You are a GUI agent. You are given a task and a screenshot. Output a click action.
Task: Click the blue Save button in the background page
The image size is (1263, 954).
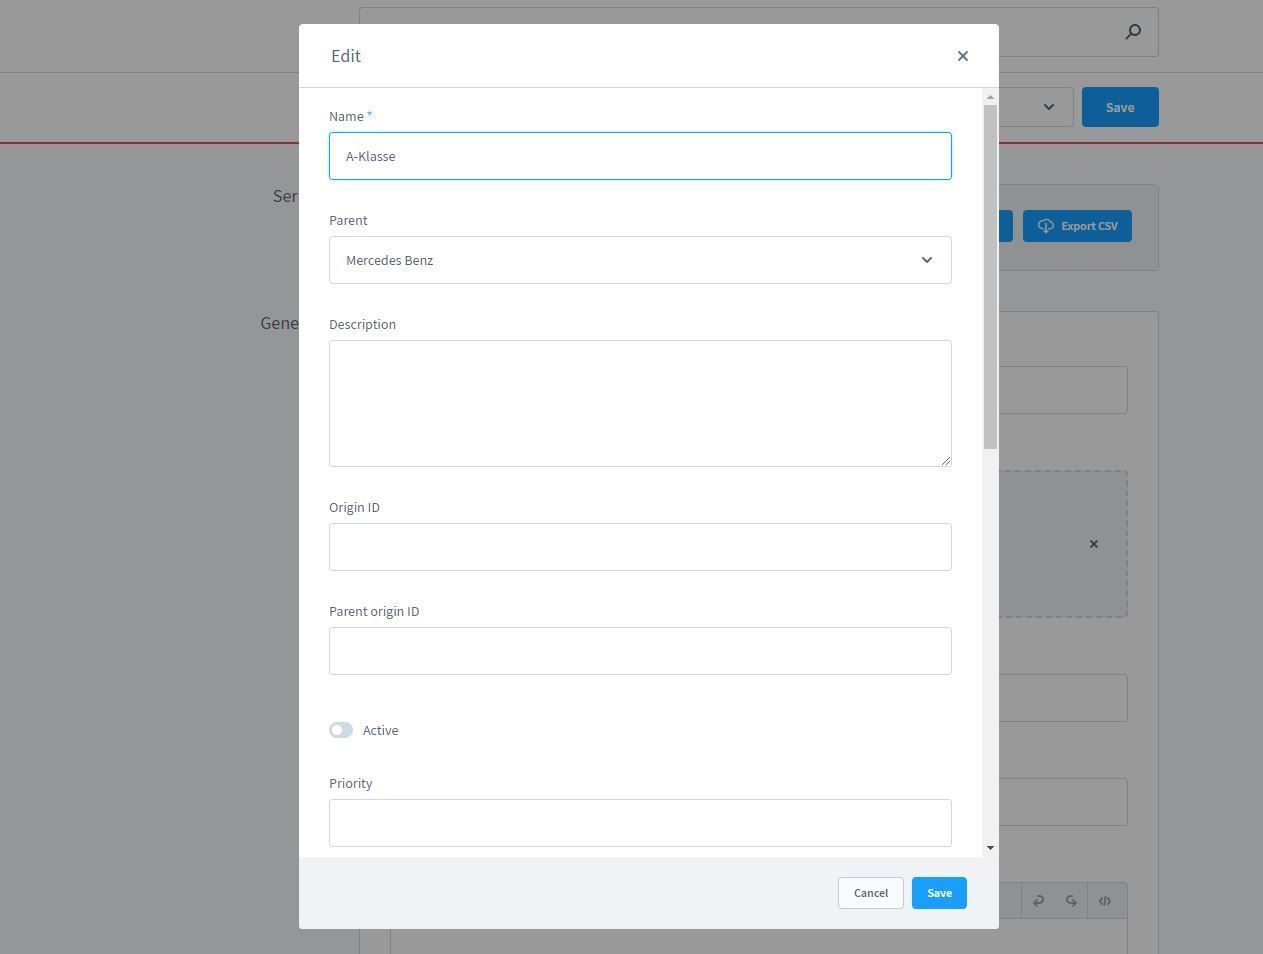point(1120,107)
